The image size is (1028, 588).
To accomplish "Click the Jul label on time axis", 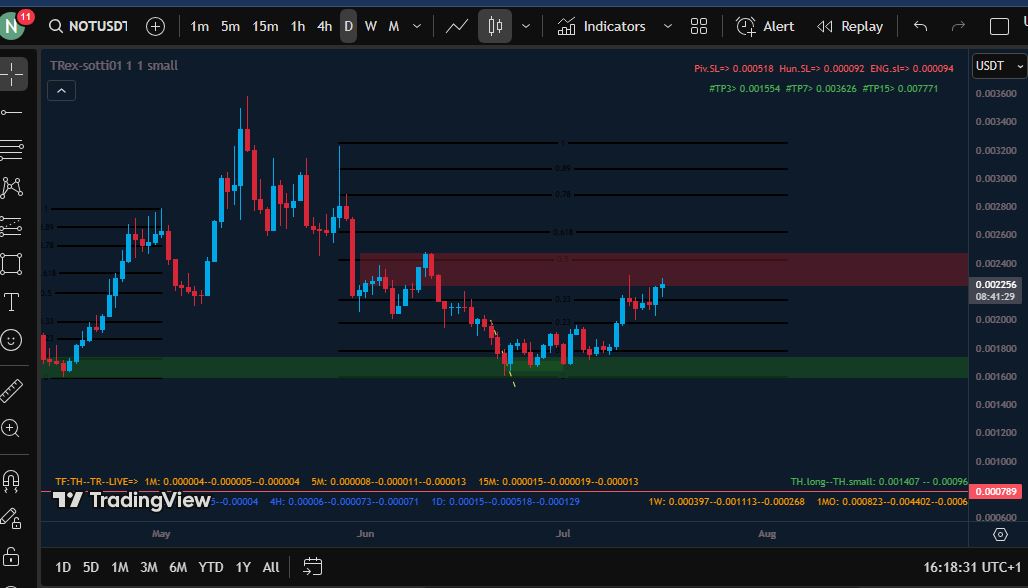I will click(x=563, y=534).
